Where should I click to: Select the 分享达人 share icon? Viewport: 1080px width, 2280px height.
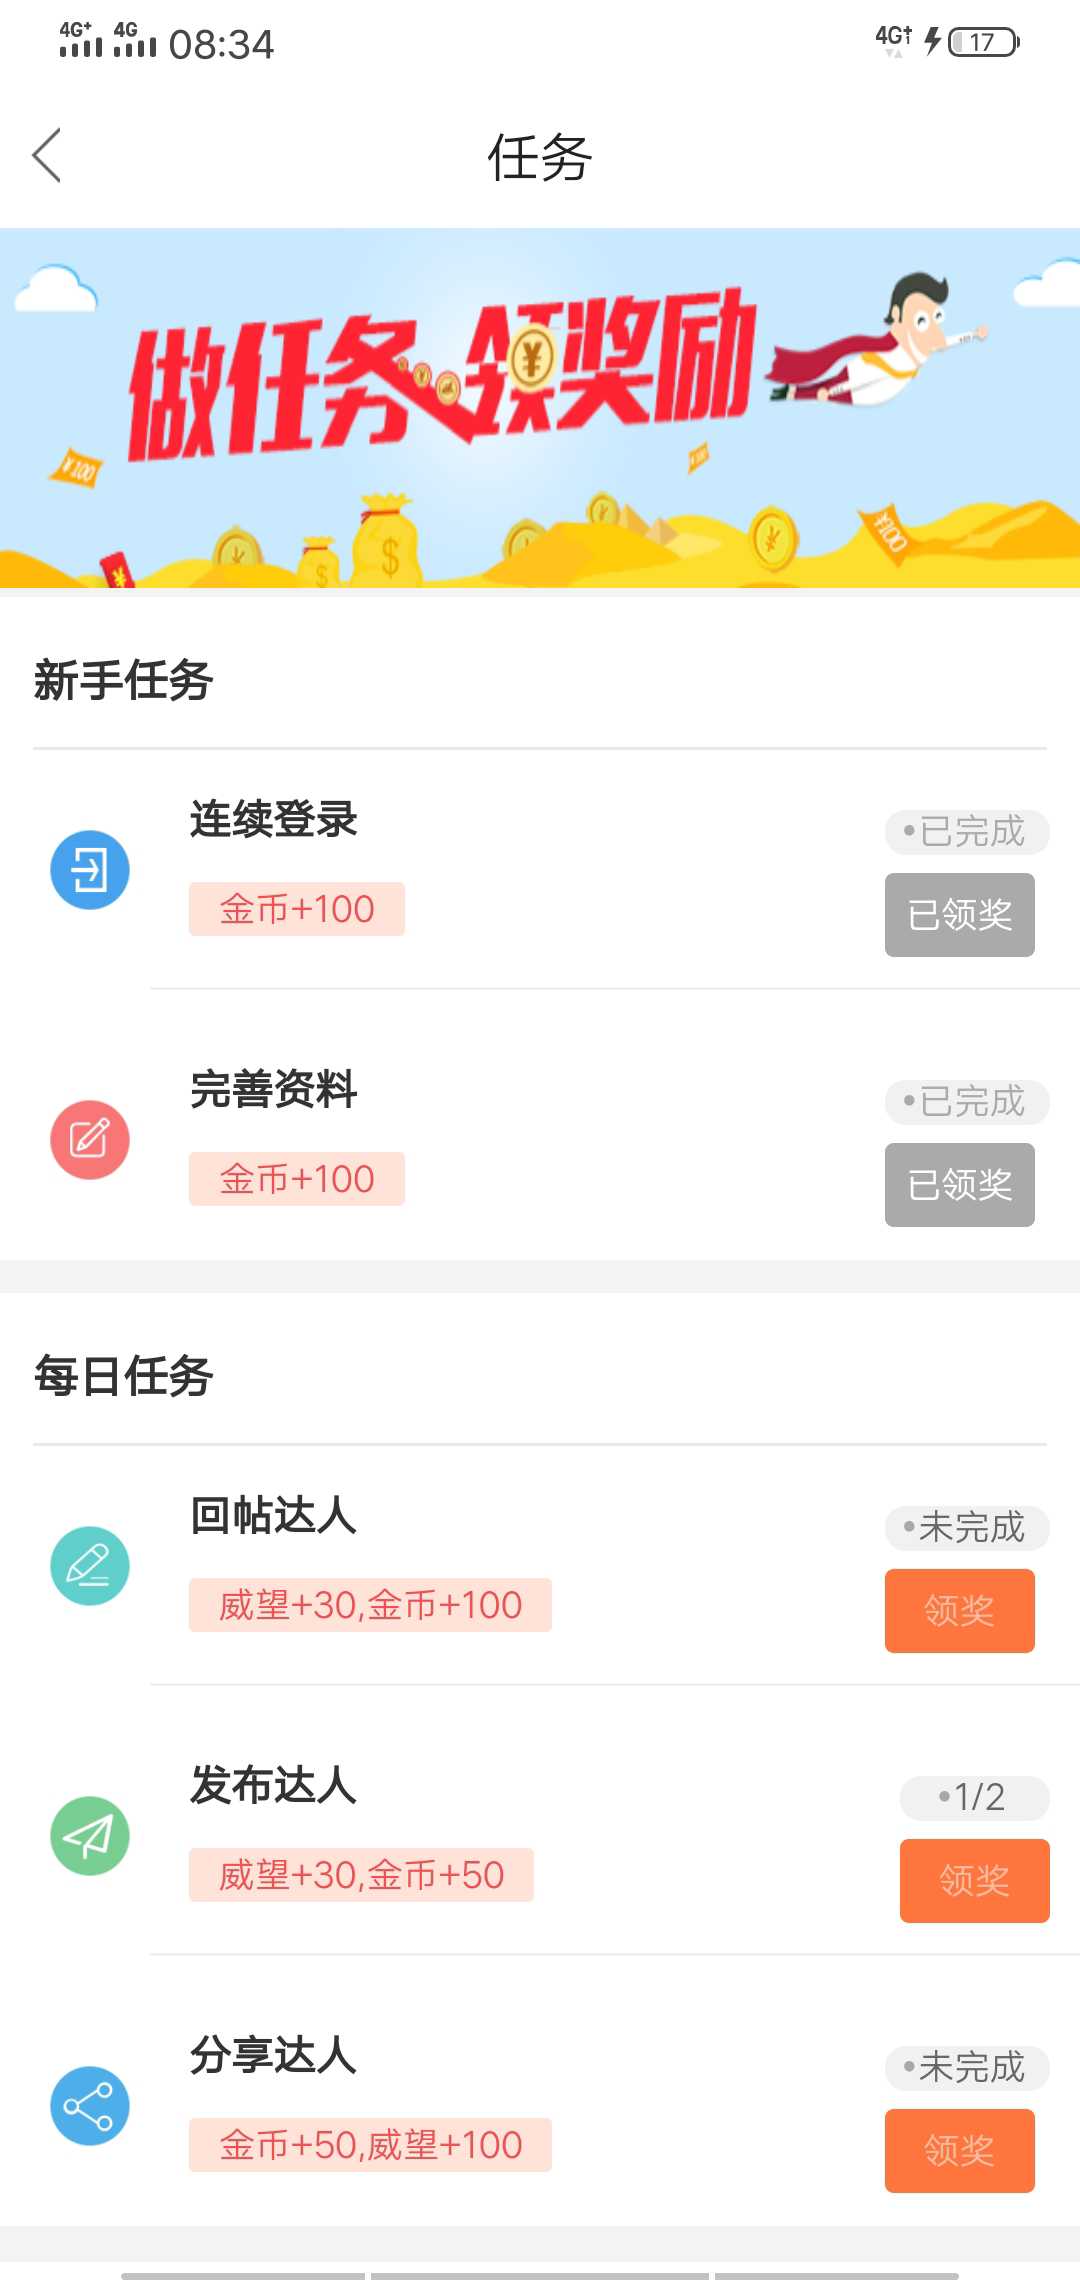(x=90, y=2106)
